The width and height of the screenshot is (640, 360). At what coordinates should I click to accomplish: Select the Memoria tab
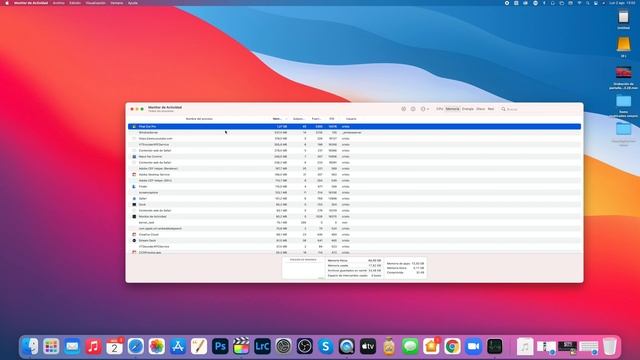click(452, 109)
